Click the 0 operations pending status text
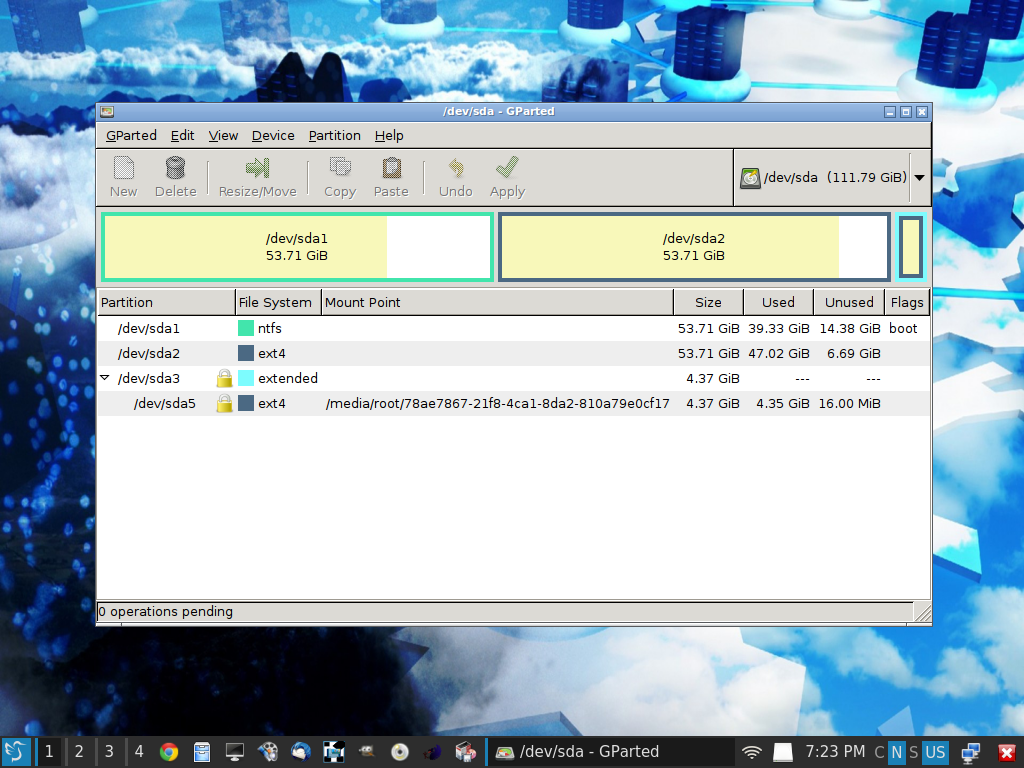This screenshot has width=1024, height=768. pyautogui.click(x=165, y=611)
